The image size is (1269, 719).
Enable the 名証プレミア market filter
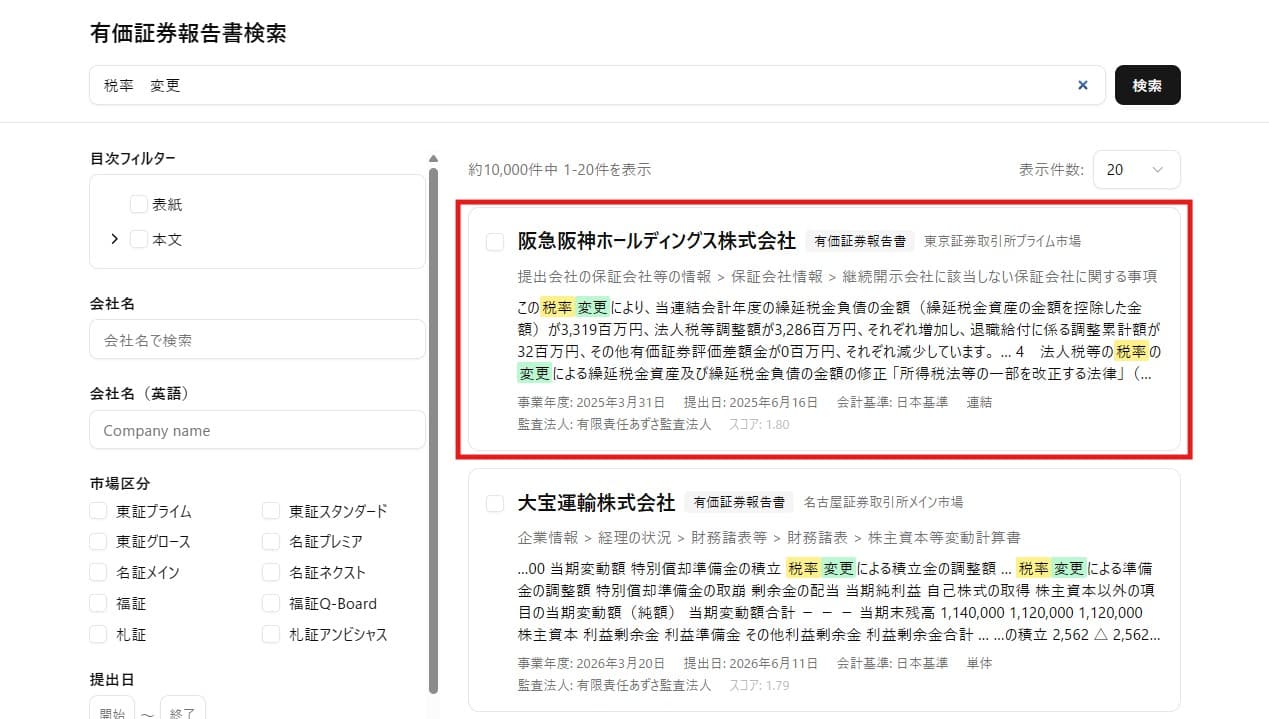tap(271, 542)
